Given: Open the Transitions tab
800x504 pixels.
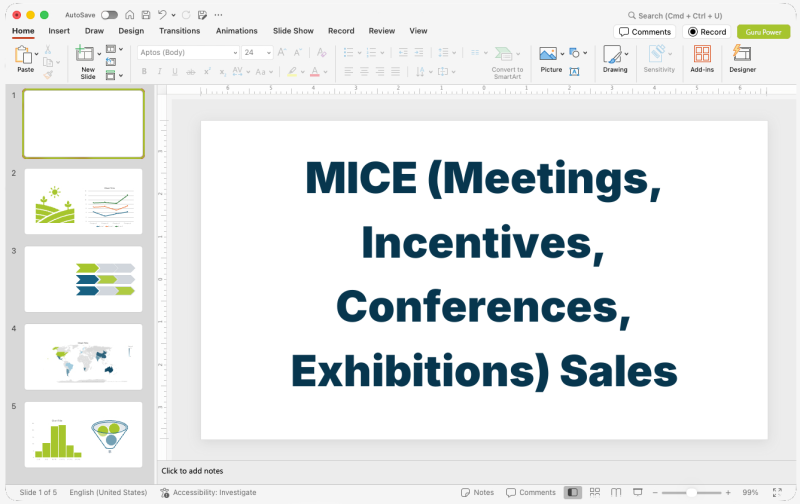Looking at the screenshot, I should 180,31.
